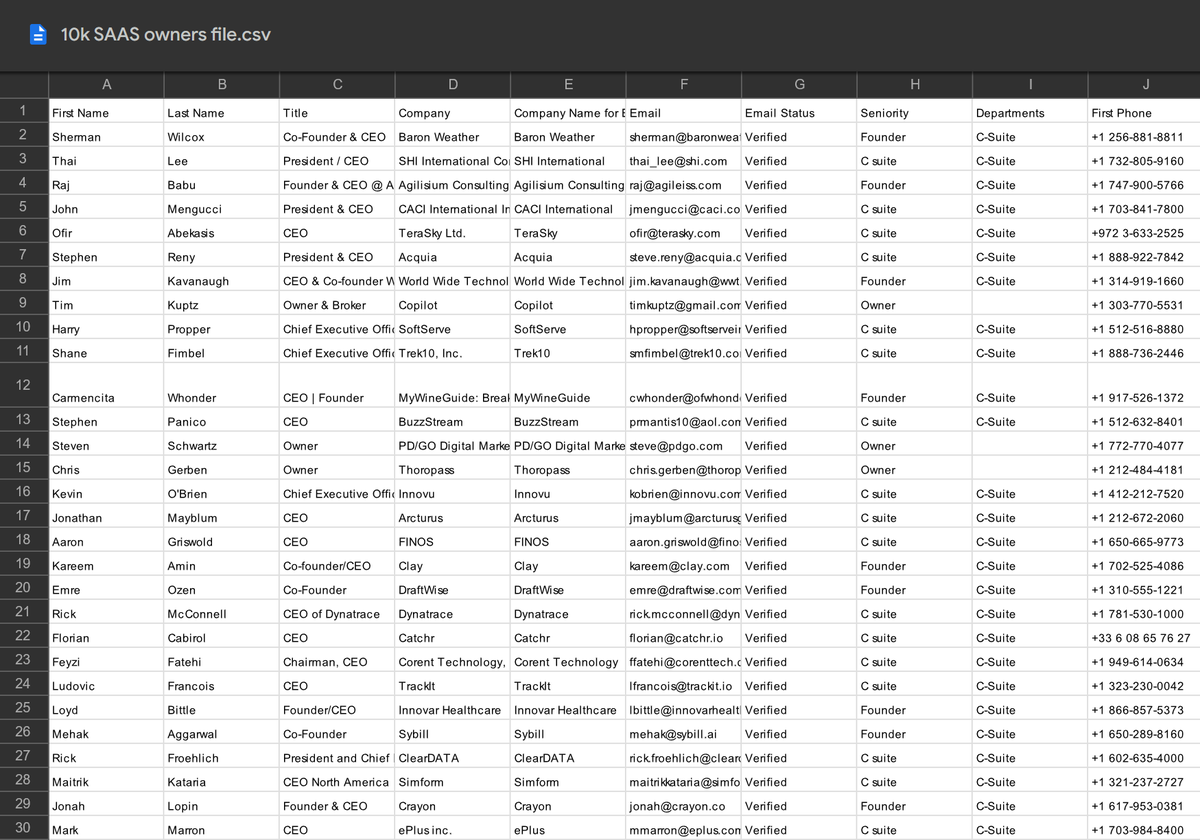Click the Google Docs file icon
The height and width of the screenshot is (840, 1200).
38,35
